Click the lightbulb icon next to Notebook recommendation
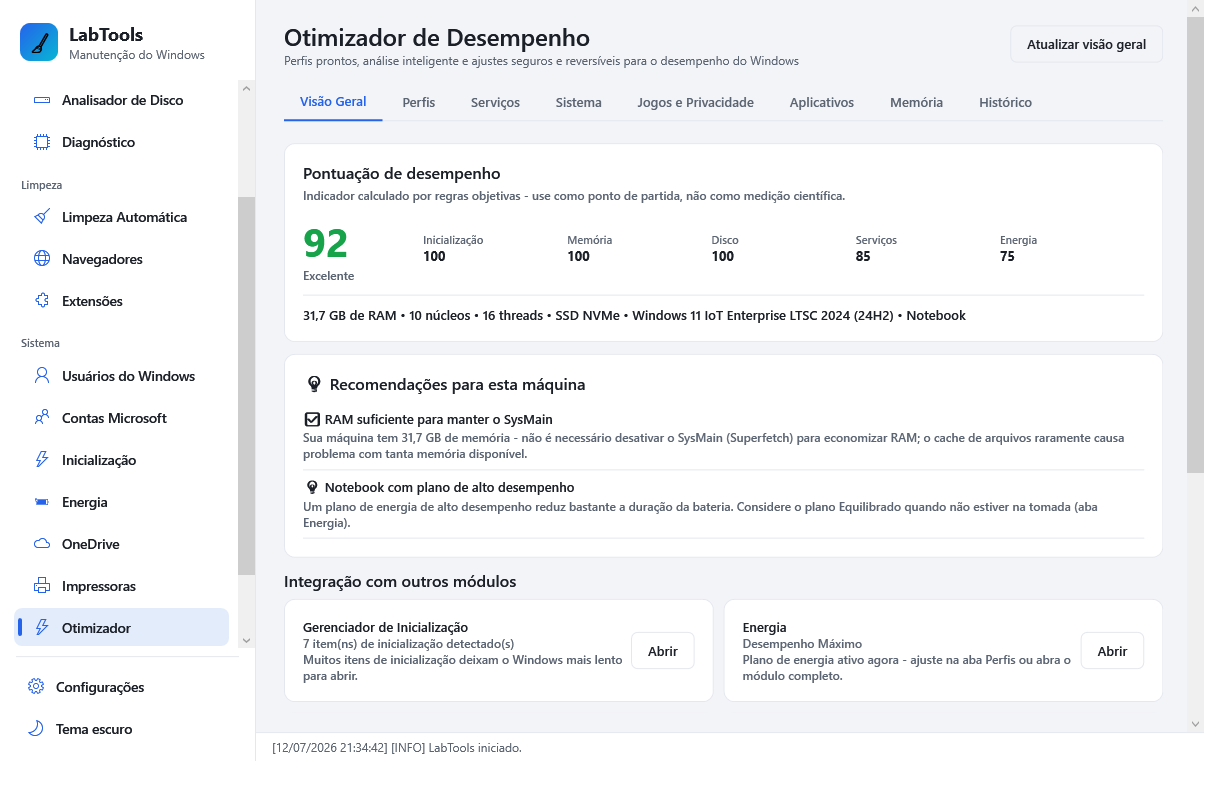Viewport: 1220px width, 800px height. coord(312,487)
